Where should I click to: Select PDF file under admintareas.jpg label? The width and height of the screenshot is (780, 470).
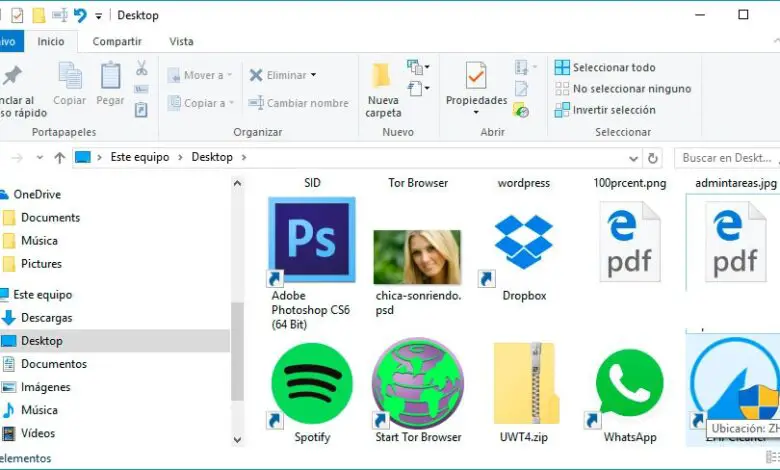coord(736,242)
